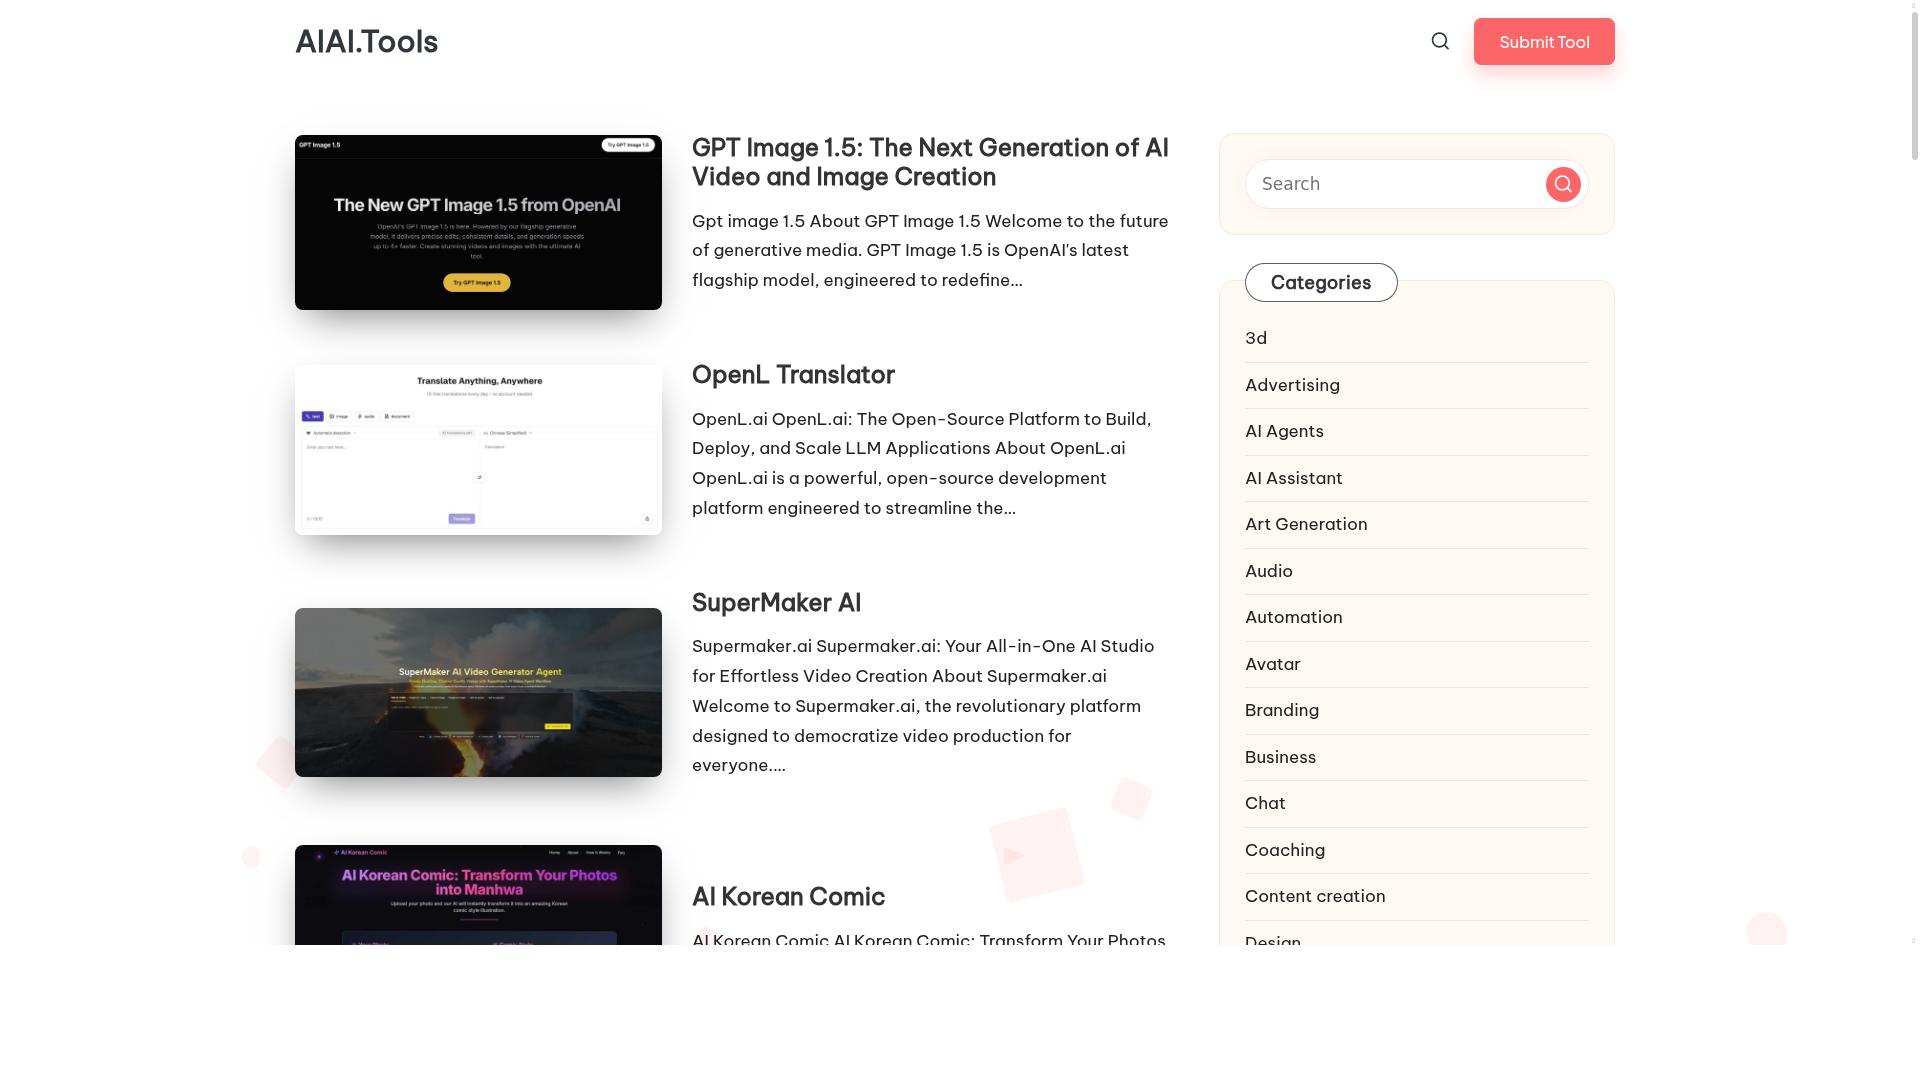Click the Supermaker.ai description excerpt

click(925, 705)
